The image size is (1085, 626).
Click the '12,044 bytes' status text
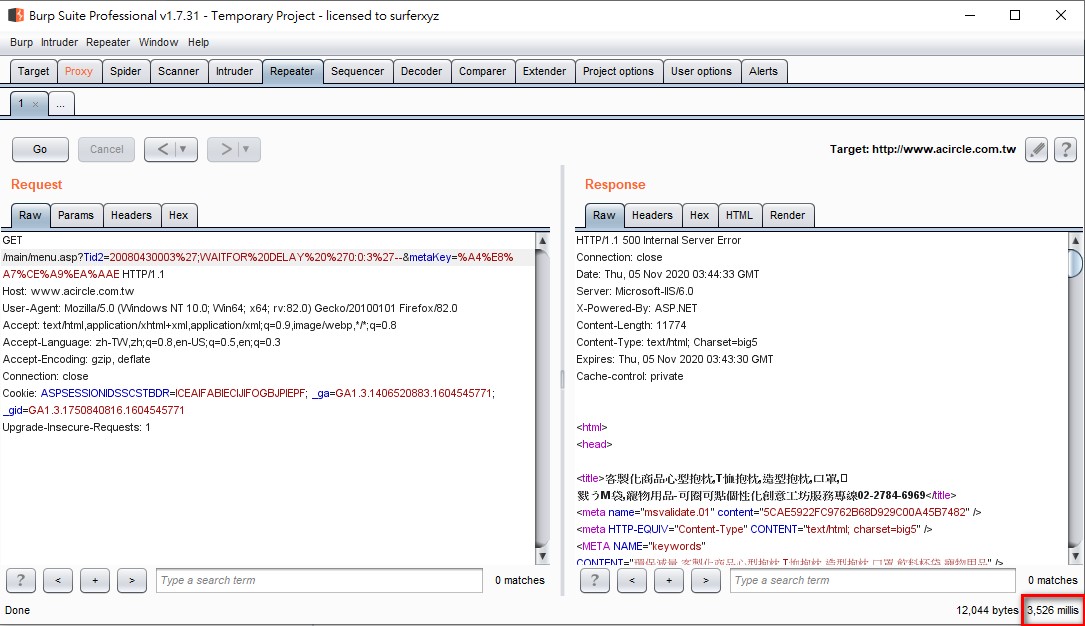coord(987,610)
